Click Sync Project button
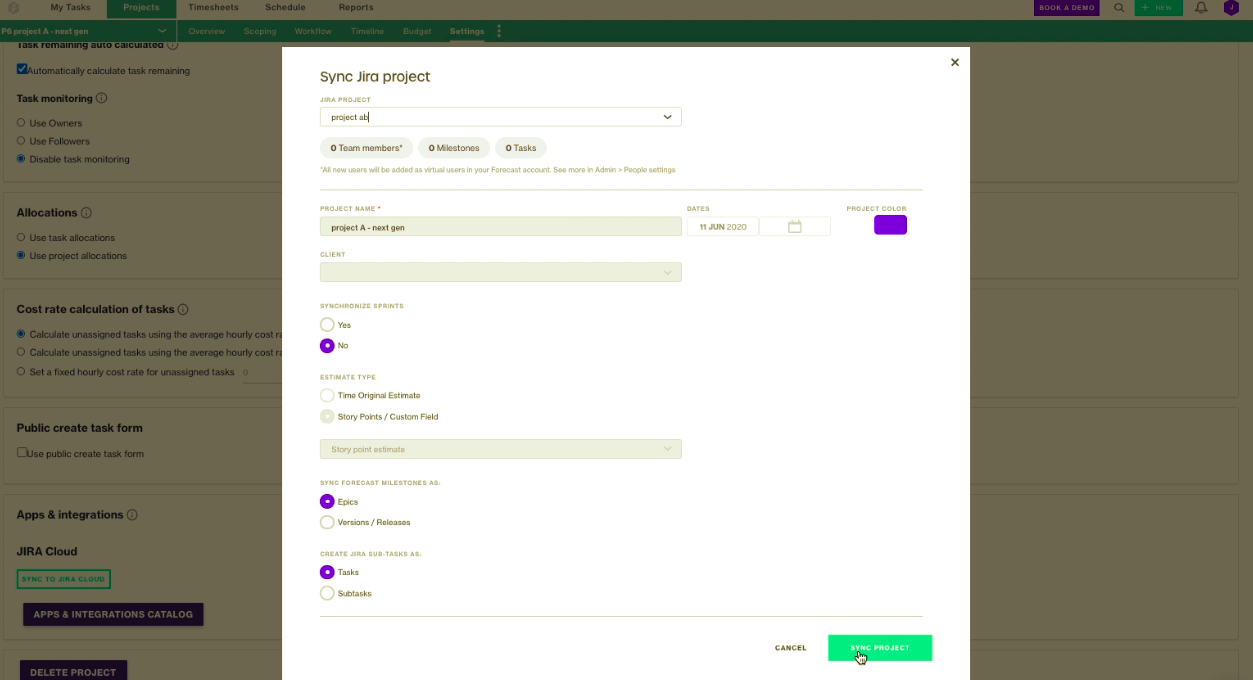This screenshot has height=680, width=1253. (880, 648)
